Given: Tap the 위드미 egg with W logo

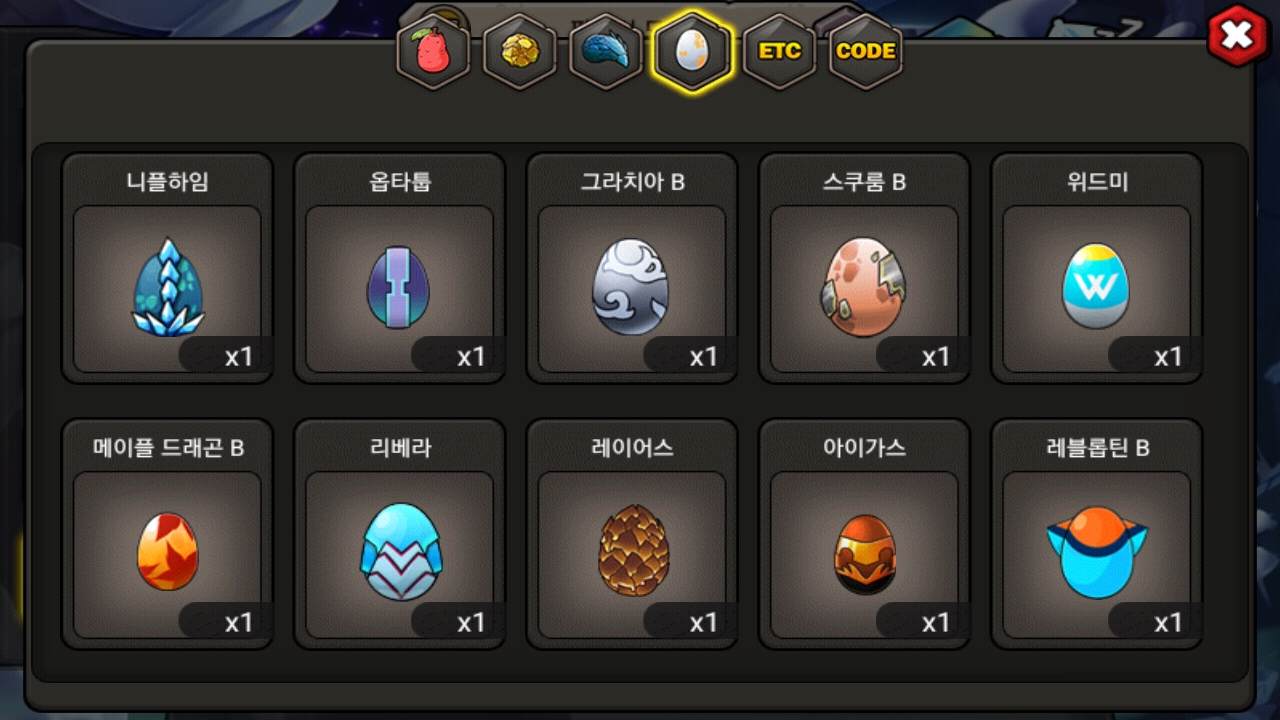Looking at the screenshot, I should (x=1096, y=286).
